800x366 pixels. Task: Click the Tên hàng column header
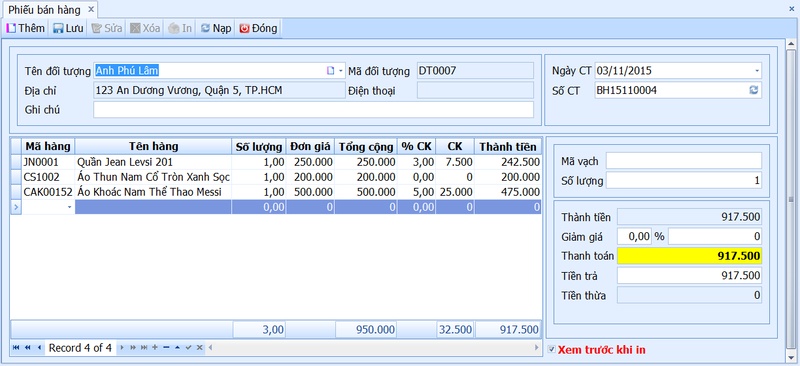click(x=153, y=147)
